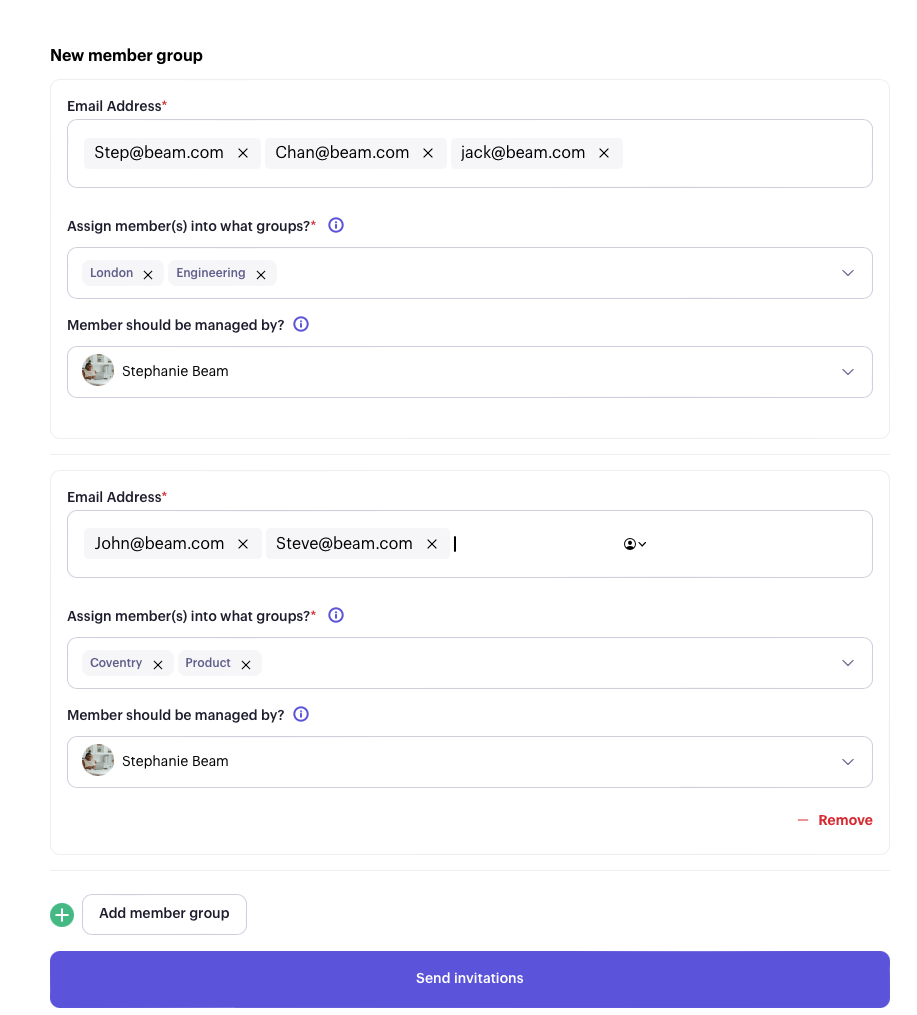Click Remove link for second member group
The height and width of the screenshot is (1015, 917).
point(835,820)
